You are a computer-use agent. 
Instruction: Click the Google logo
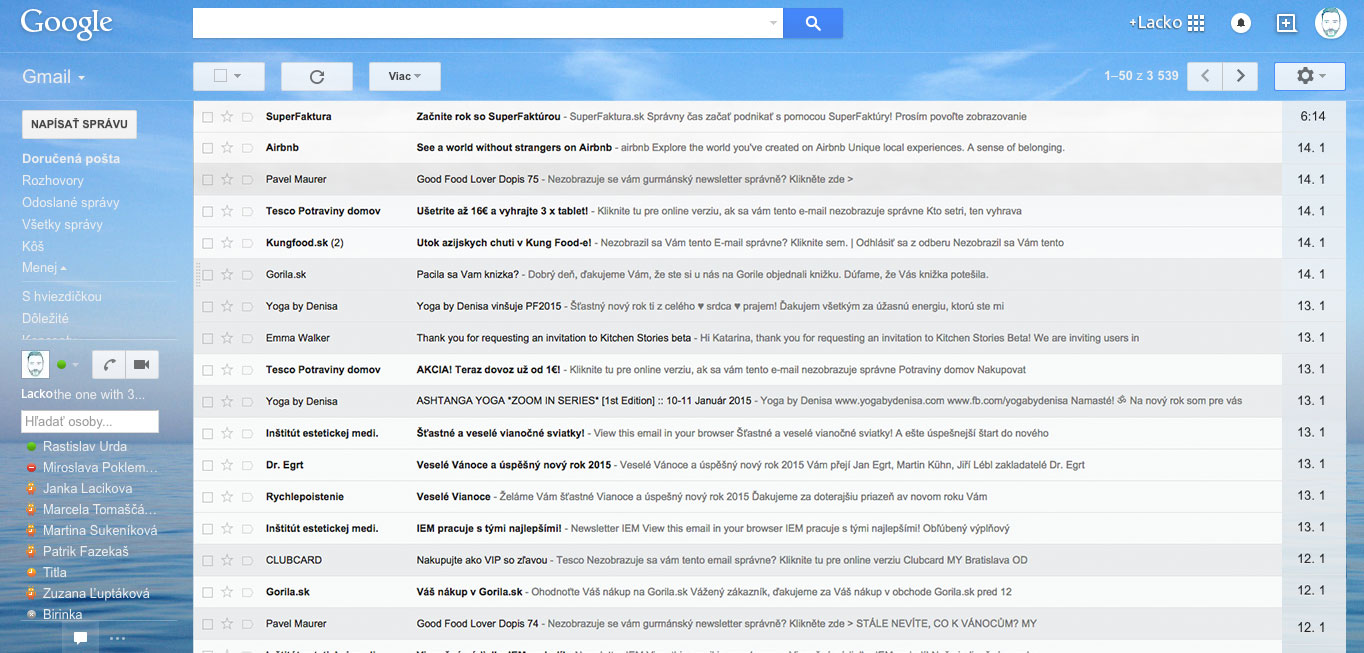pos(66,24)
